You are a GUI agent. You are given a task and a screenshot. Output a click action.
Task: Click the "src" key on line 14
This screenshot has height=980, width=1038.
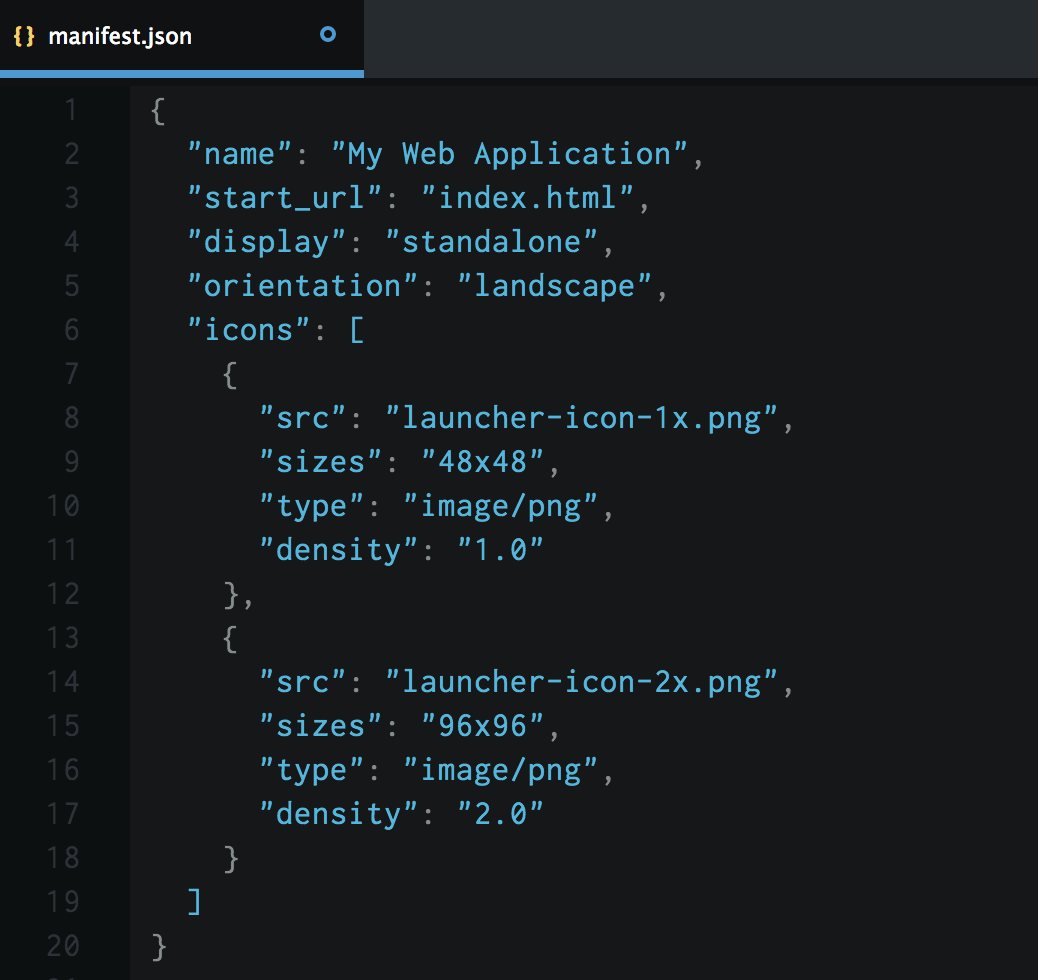click(x=303, y=682)
